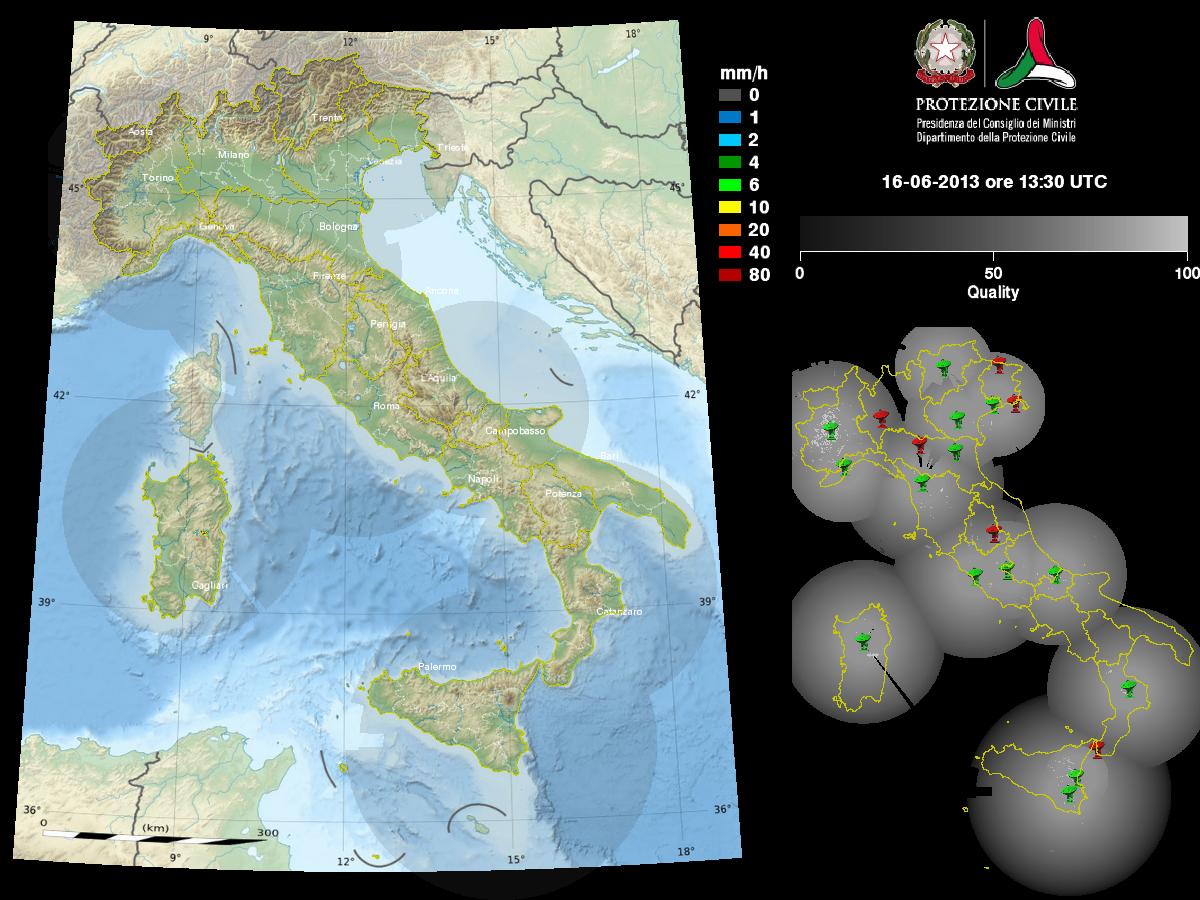The height and width of the screenshot is (900, 1200).
Task: Click the yellow 10 mm/h legend swatch
Action: (x=729, y=208)
